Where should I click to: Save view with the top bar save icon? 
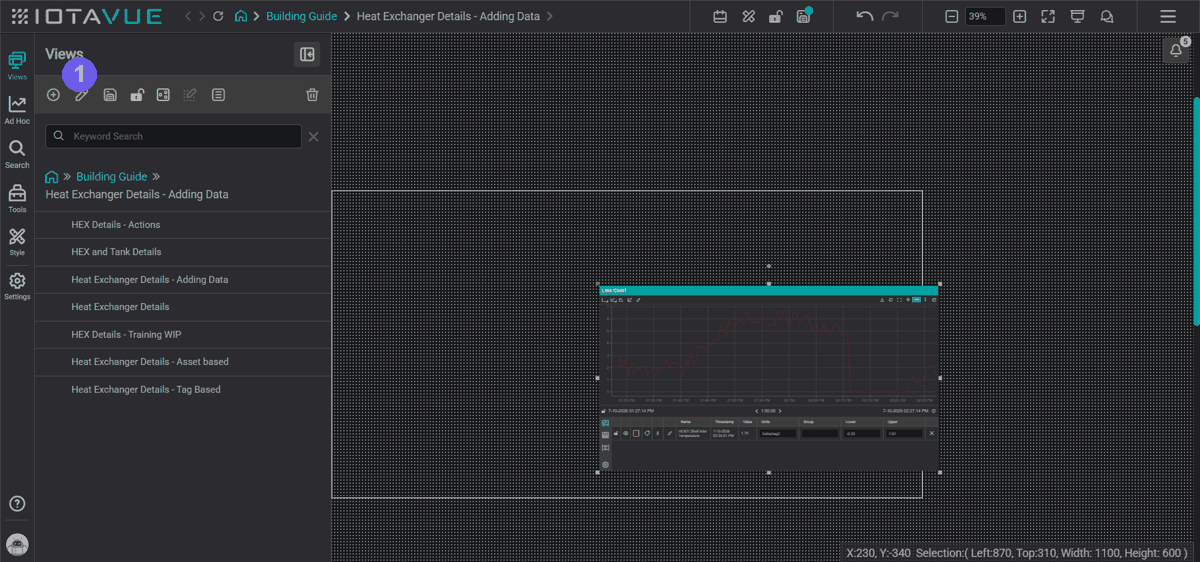point(803,17)
